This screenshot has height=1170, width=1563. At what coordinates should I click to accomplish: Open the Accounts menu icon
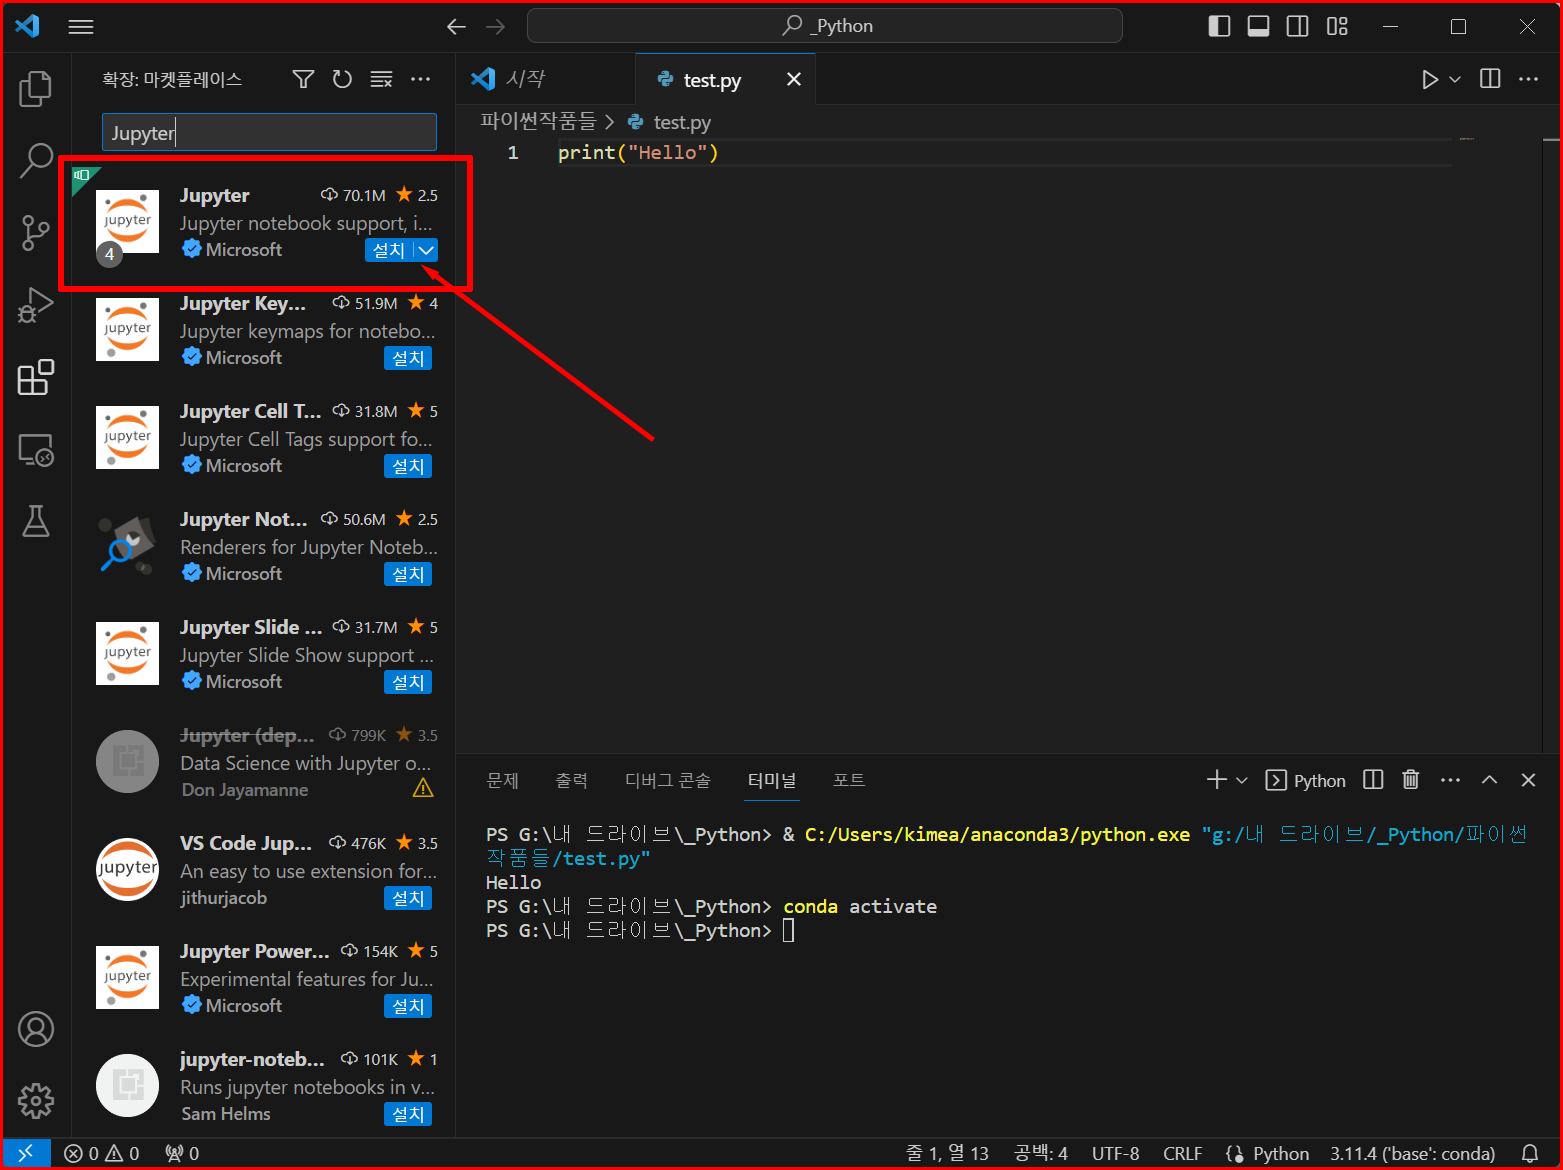pyautogui.click(x=36, y=1029)
